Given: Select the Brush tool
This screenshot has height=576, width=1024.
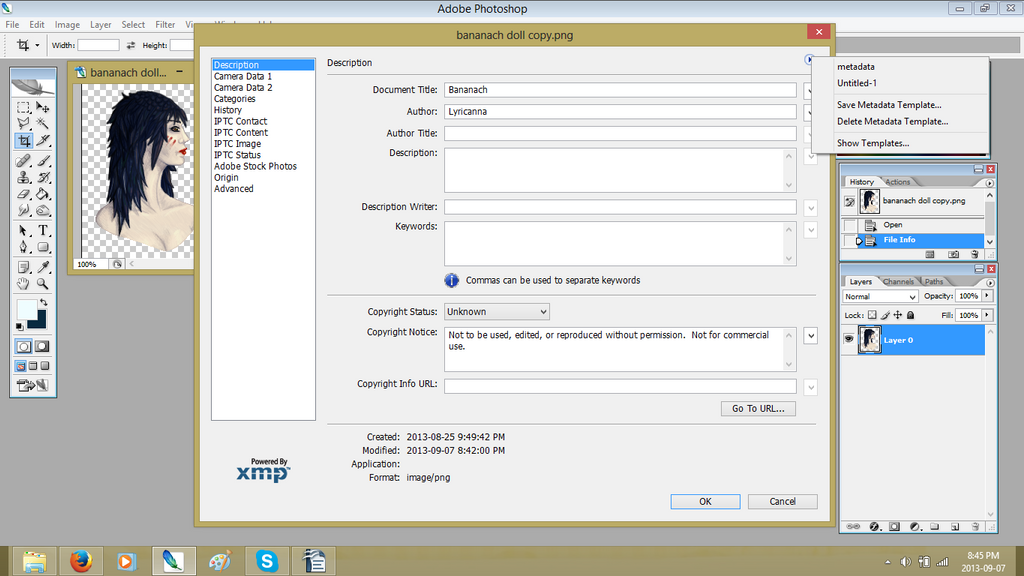Looking at the screenshot, I should click(42, 161).
